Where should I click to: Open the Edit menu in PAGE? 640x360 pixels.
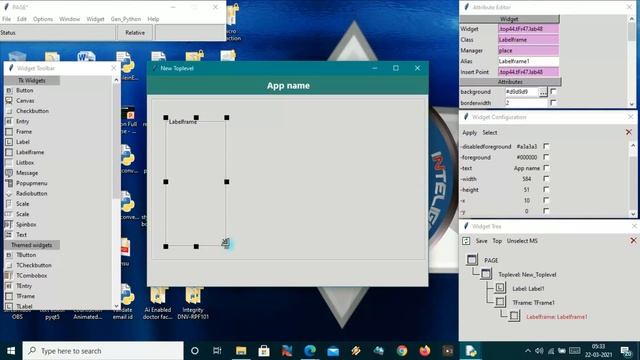coord(22,19)
